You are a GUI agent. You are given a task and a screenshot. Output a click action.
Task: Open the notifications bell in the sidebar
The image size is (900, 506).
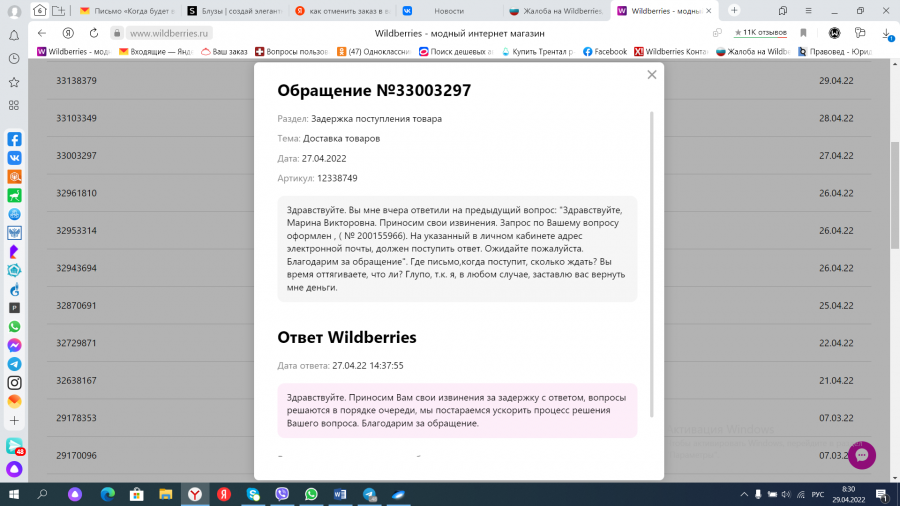(14, 36)
